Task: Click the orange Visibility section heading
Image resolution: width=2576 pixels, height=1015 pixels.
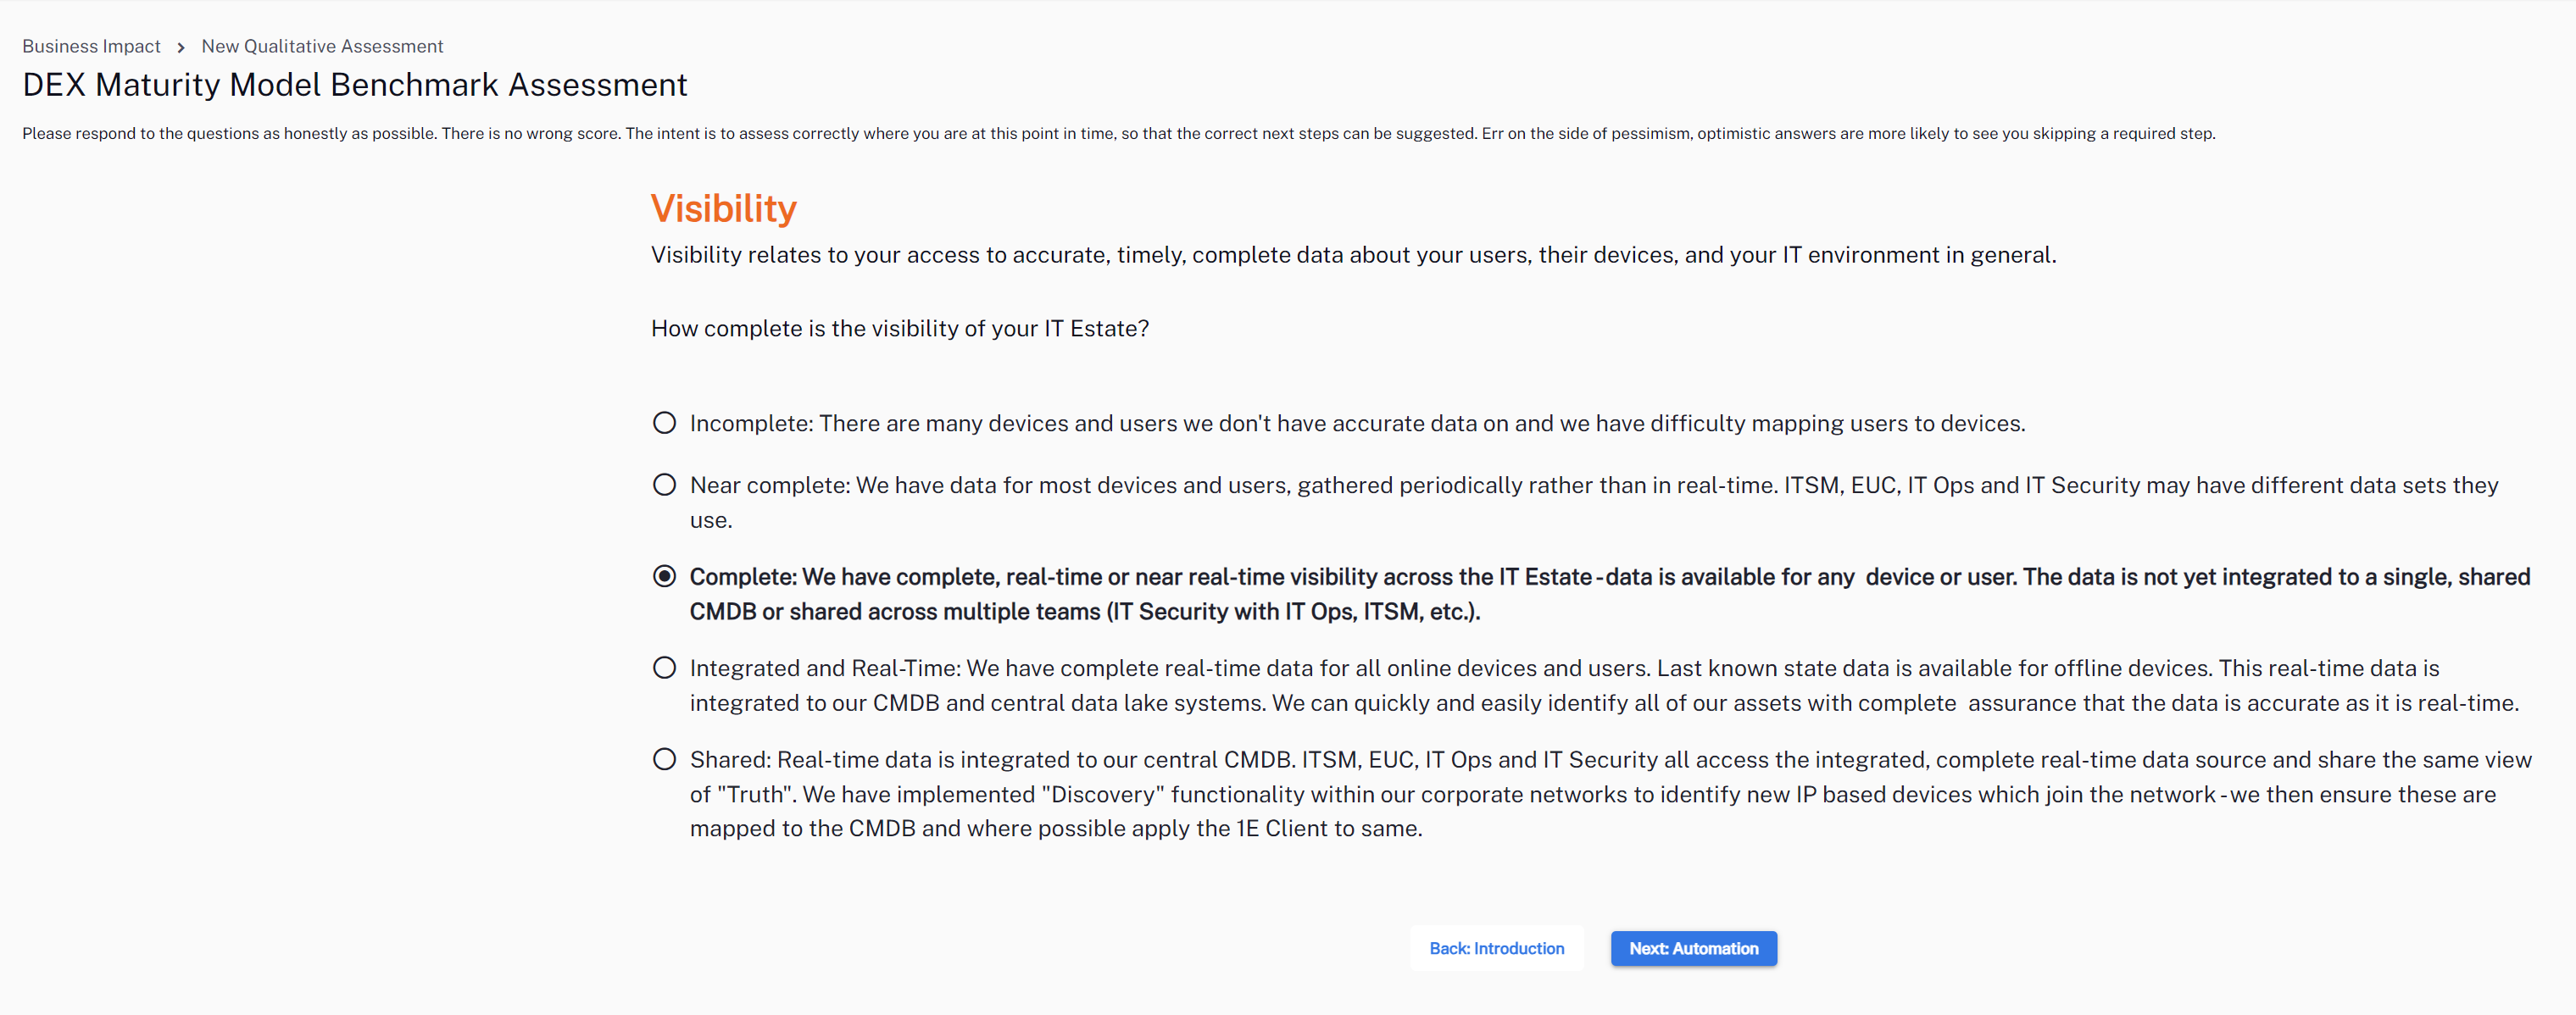Action: [x=723, y=209]
